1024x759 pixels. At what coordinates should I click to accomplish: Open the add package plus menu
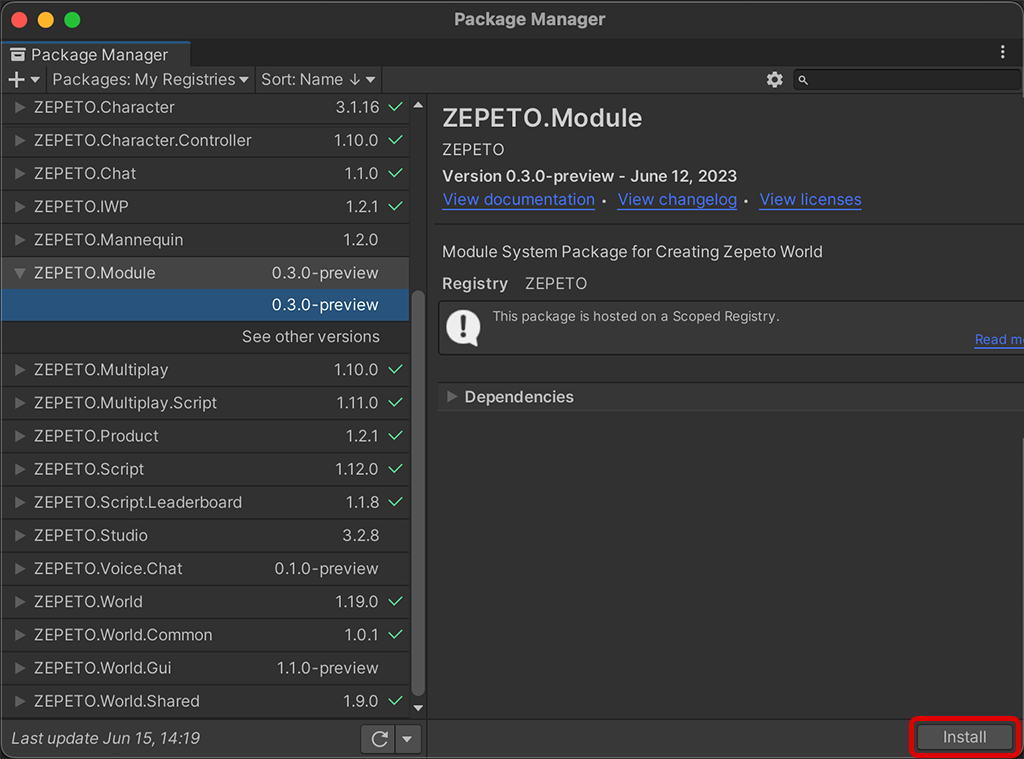[24, 80]
